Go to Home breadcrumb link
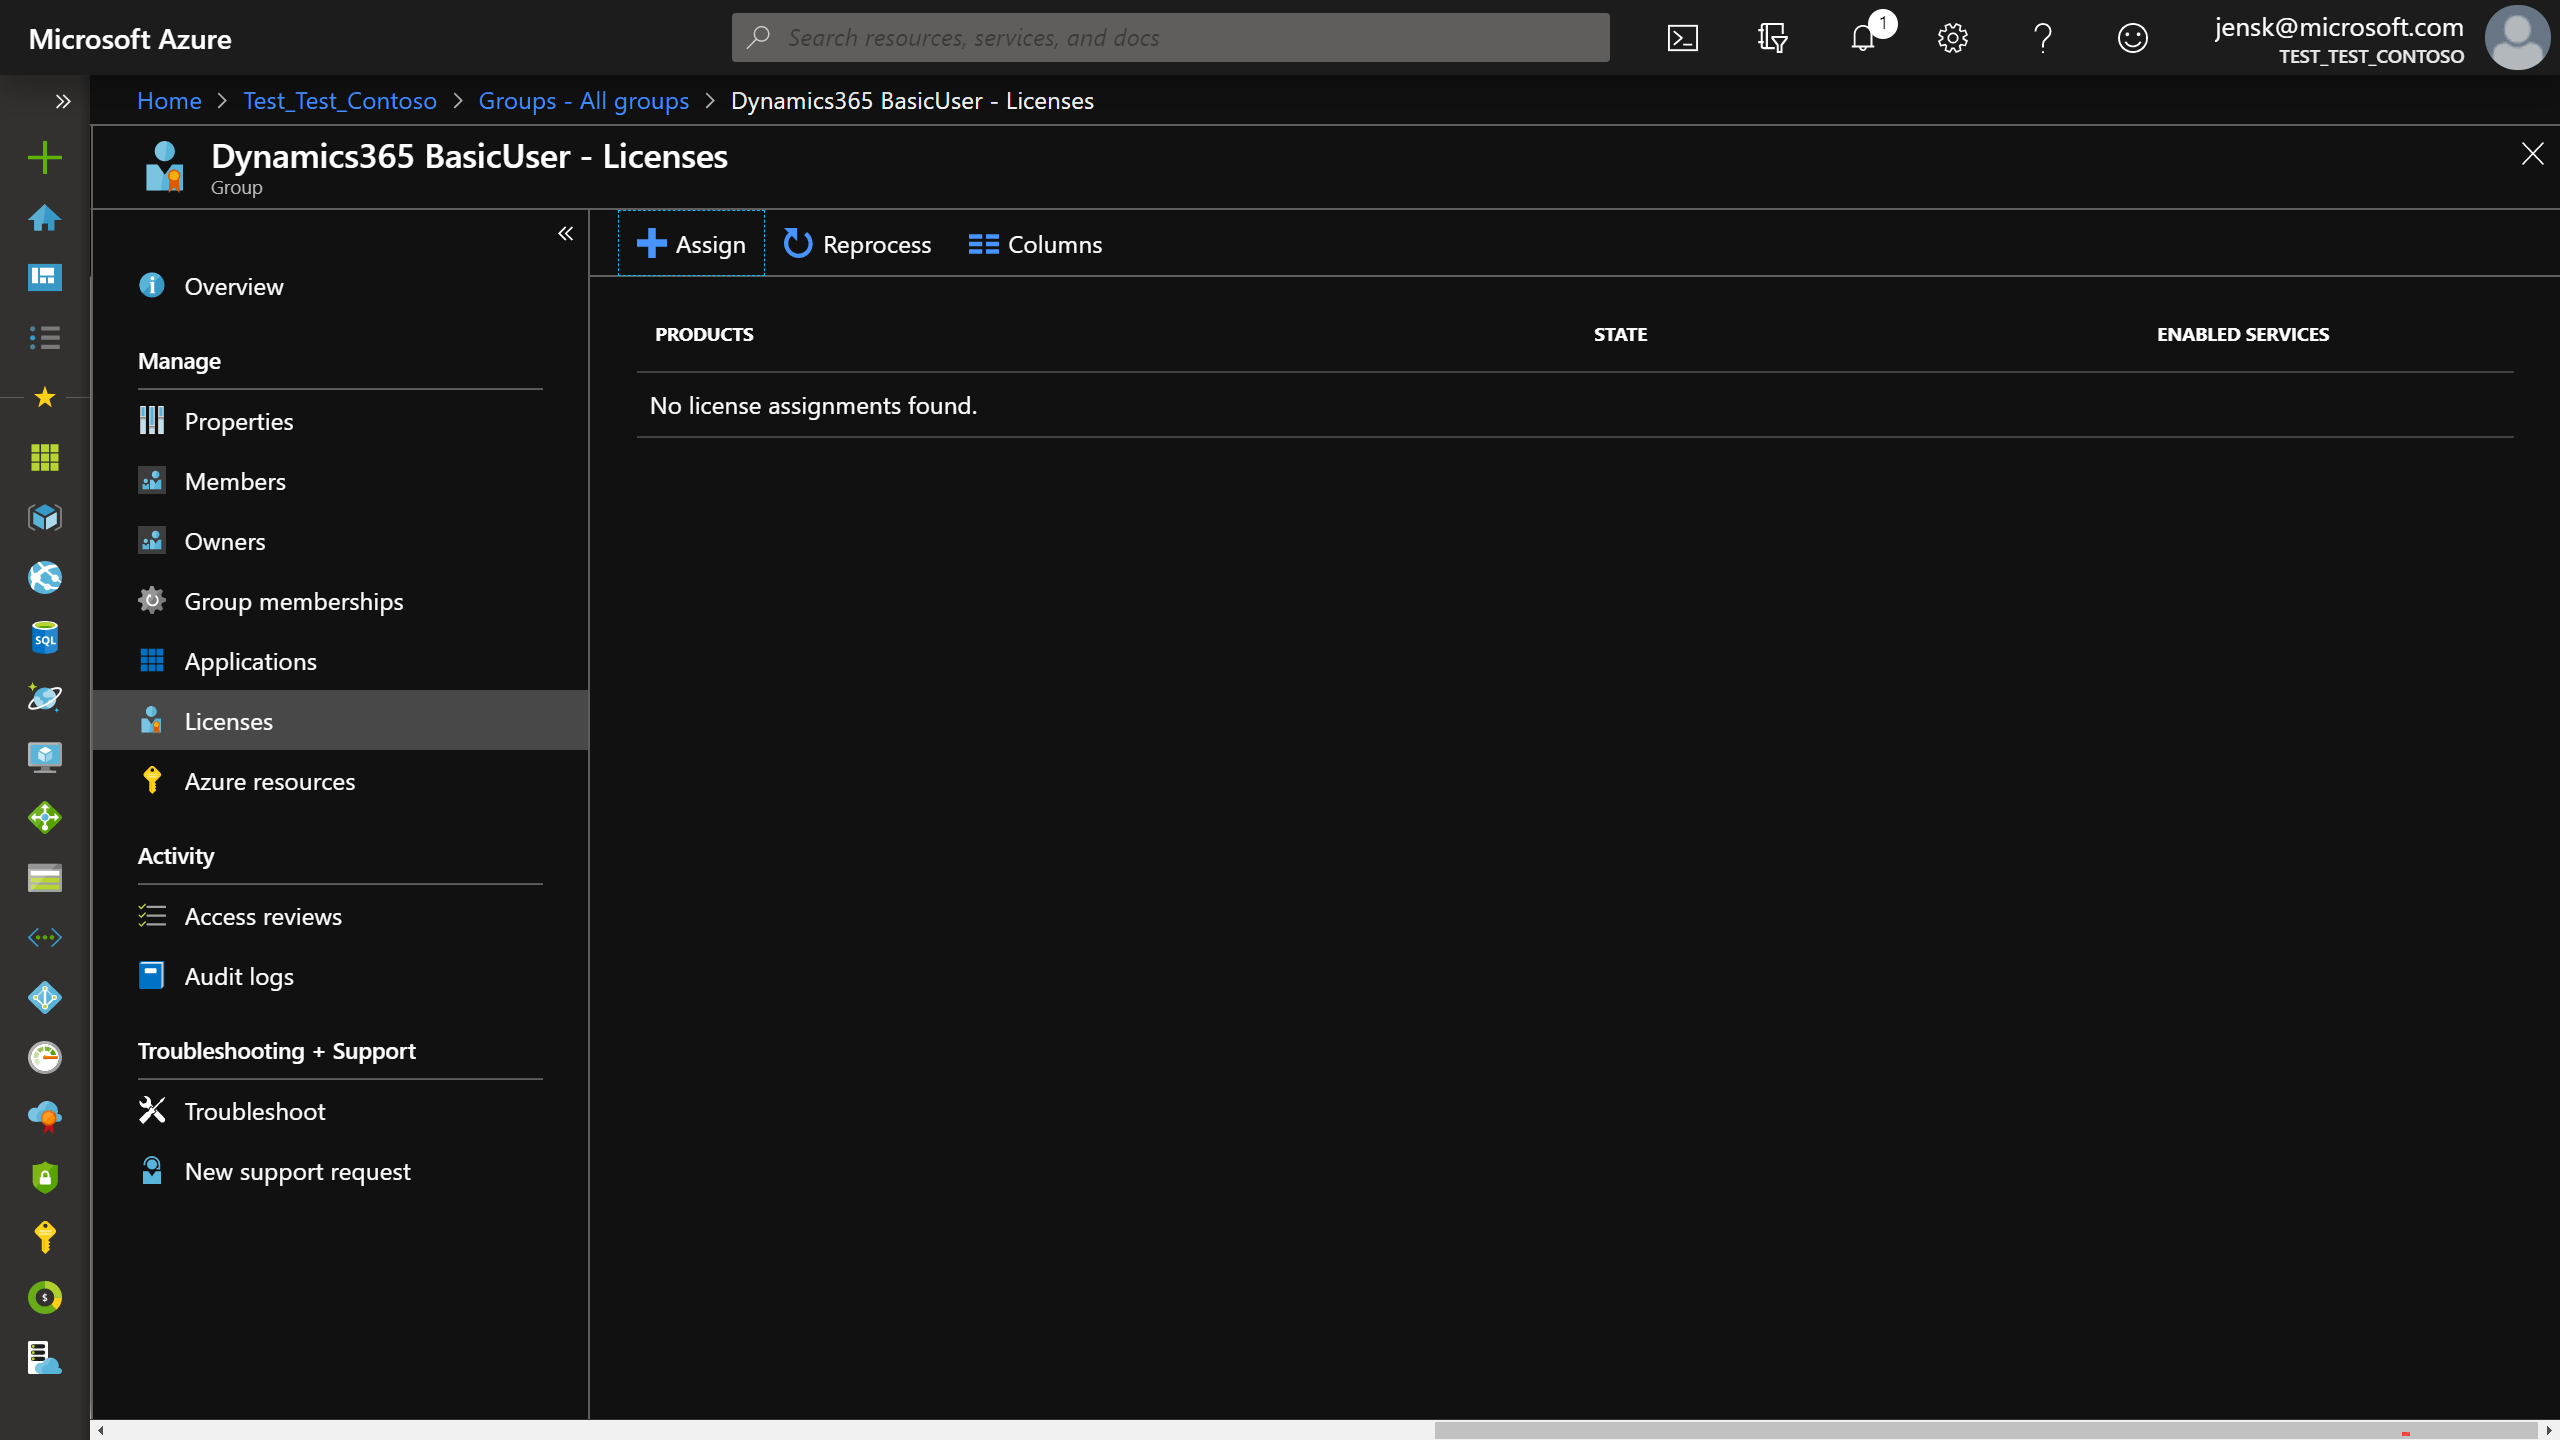The width and height of the screenshot is (2560, 1440). pos(169,101)
